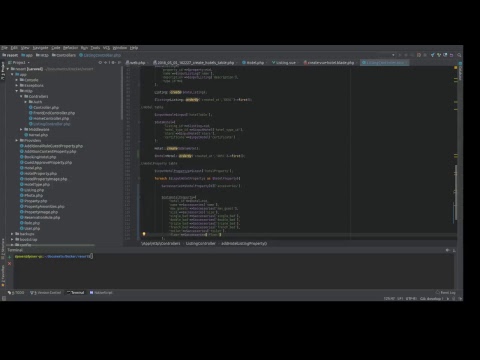Image resolution: width=480 pixels, height=360 pixels.
Task: Toggle the Database tool window side tab
Action: 460,71
